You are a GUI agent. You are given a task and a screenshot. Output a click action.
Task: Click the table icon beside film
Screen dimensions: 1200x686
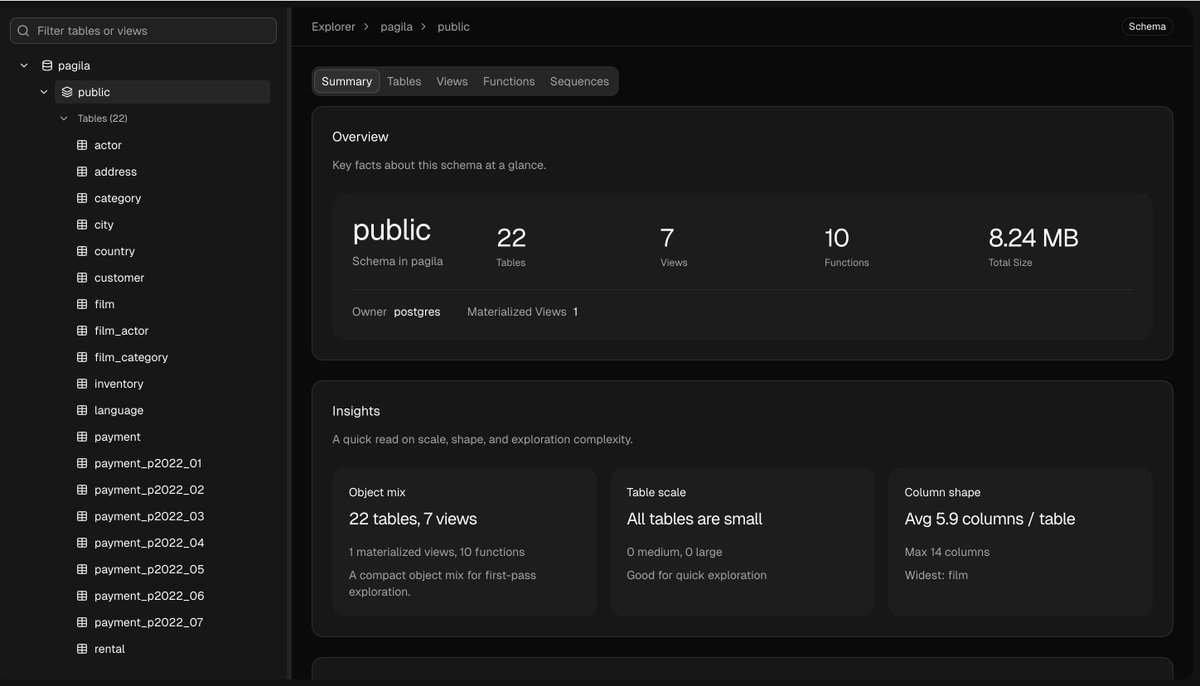(x=82, y=304)
